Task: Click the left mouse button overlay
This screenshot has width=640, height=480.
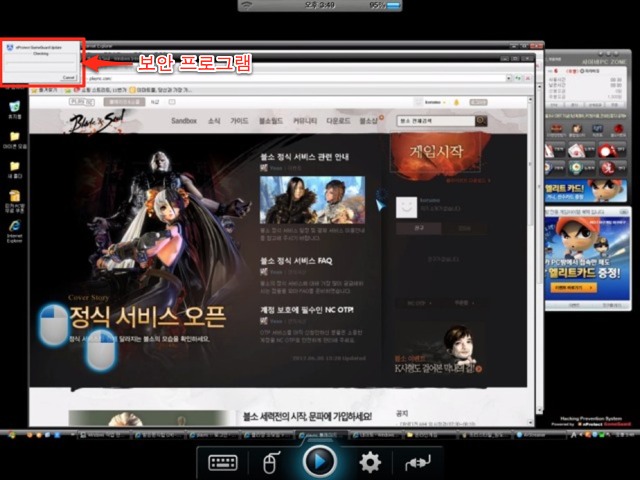Action: [x=53, y=325]
